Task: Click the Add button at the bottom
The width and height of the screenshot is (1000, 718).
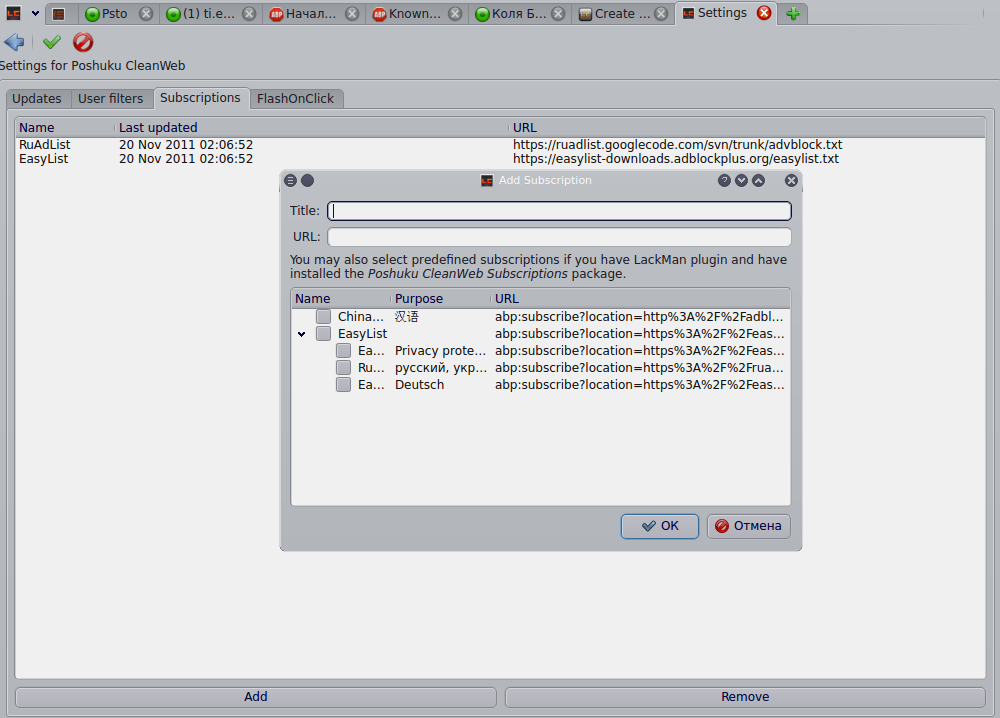Action: (256, 697)
